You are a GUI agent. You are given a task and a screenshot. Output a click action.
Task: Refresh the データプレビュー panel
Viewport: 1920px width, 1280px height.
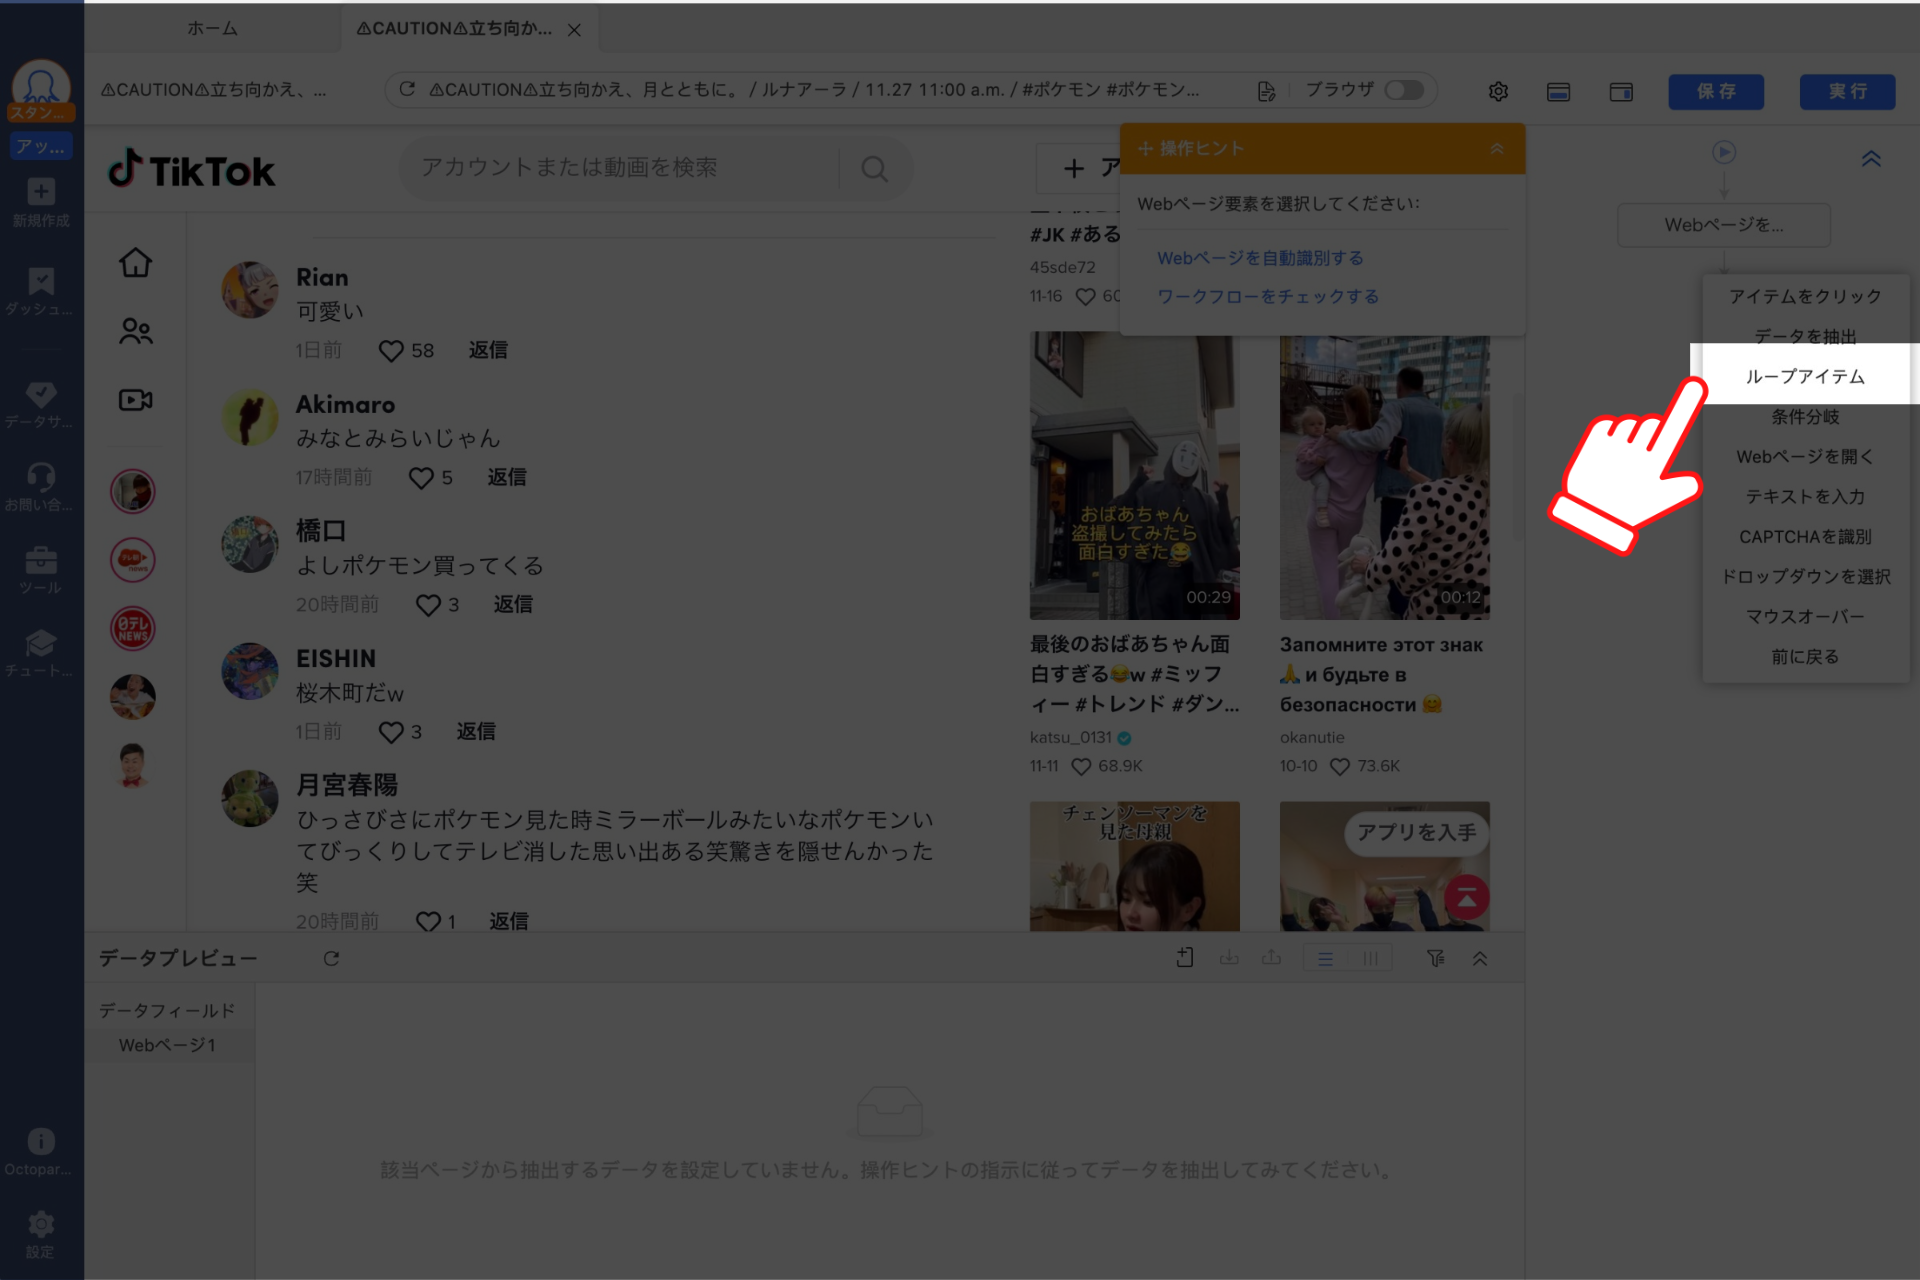[x=331, y=958]
